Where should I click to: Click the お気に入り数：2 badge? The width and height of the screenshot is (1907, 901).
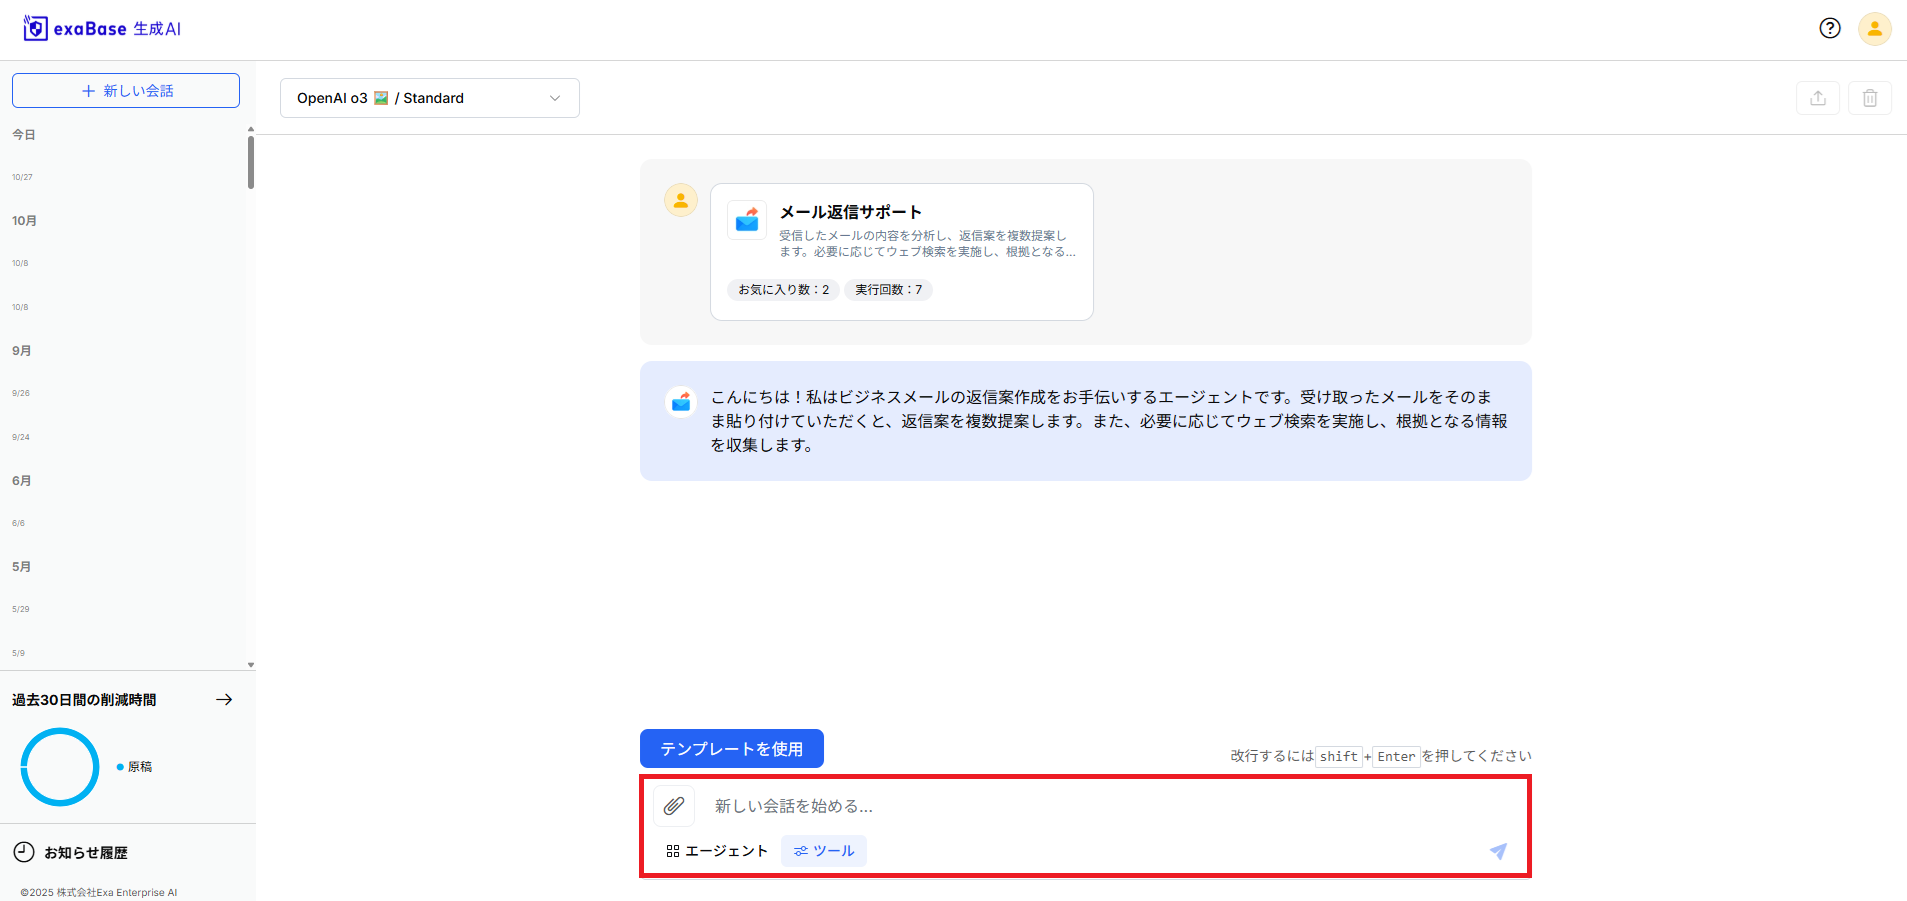pyautogui.click(x=784, y=290)
